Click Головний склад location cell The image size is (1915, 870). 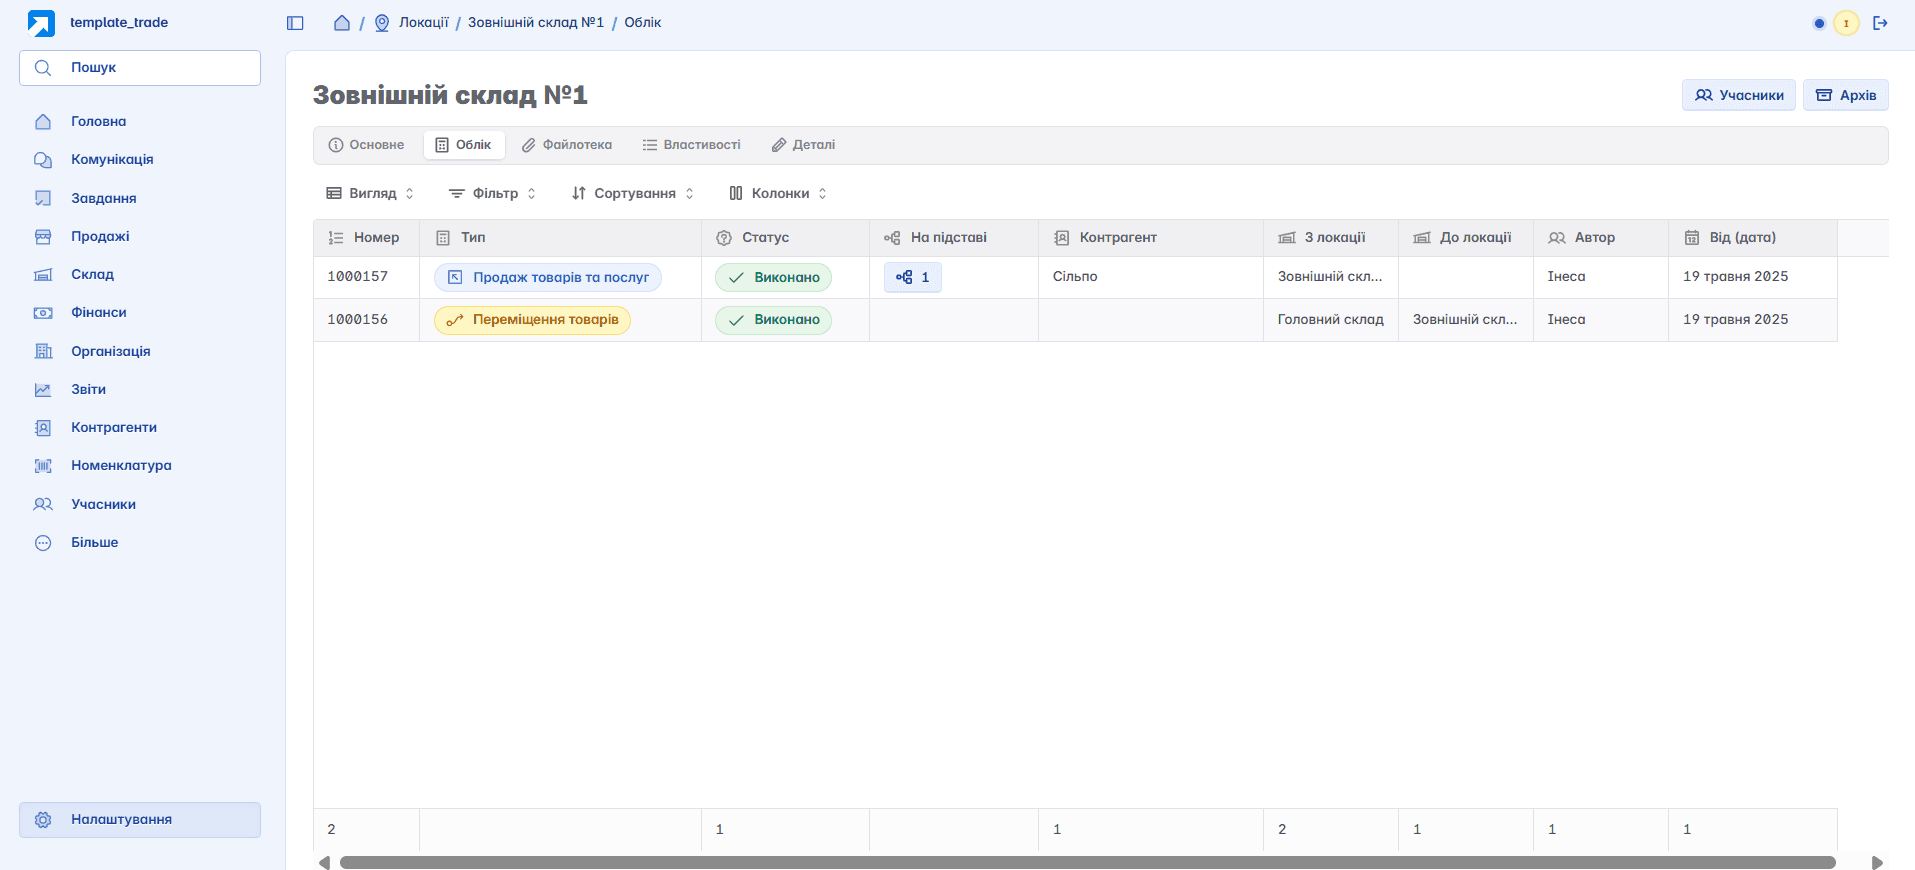[1331, 320]
